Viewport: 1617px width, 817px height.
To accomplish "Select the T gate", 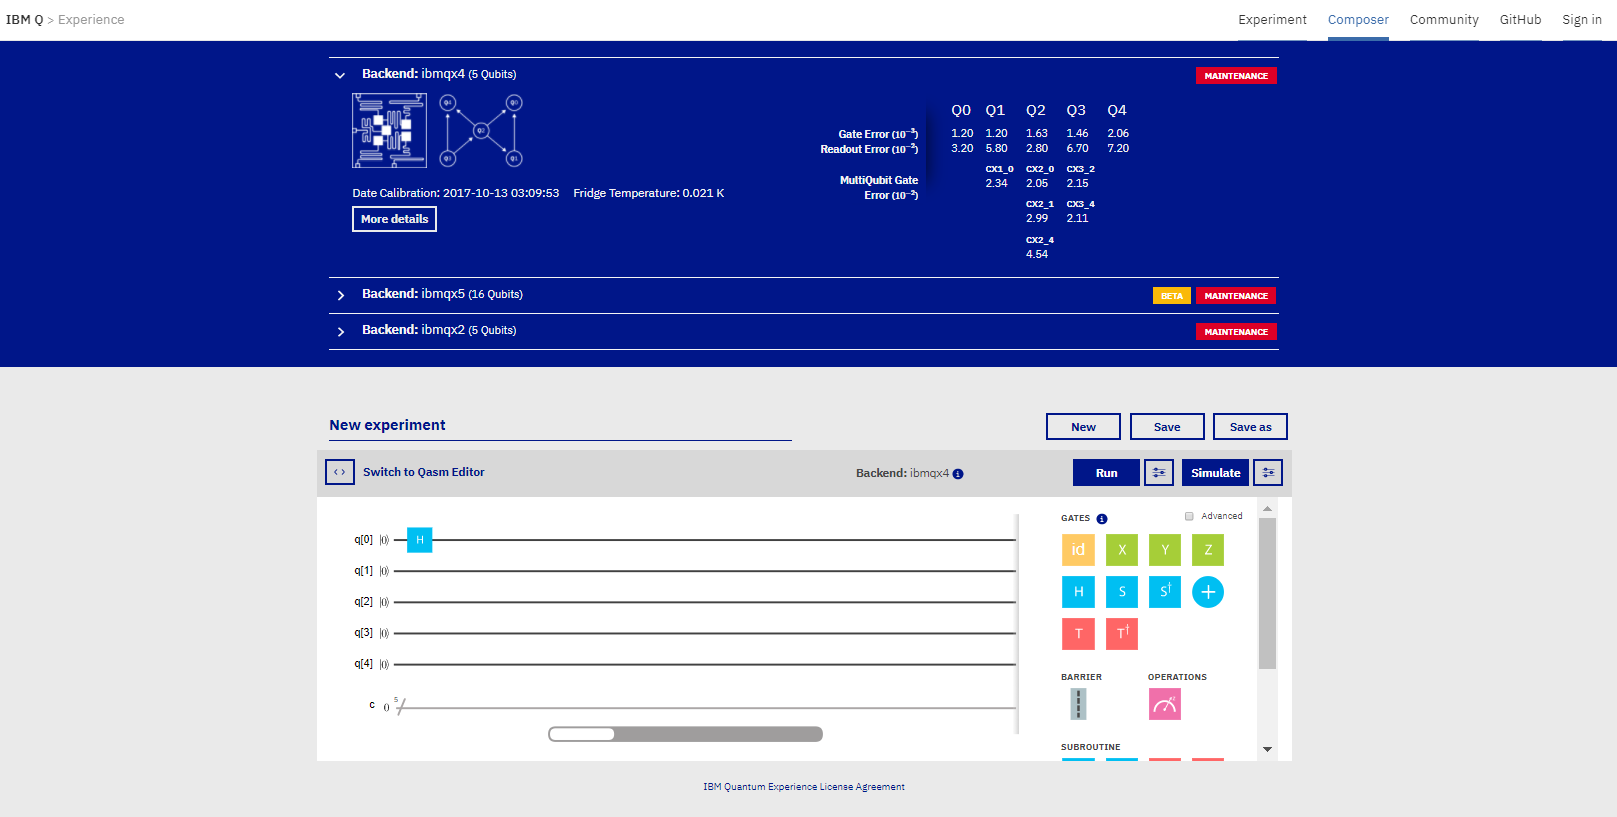I will (x=1078, y=634).
